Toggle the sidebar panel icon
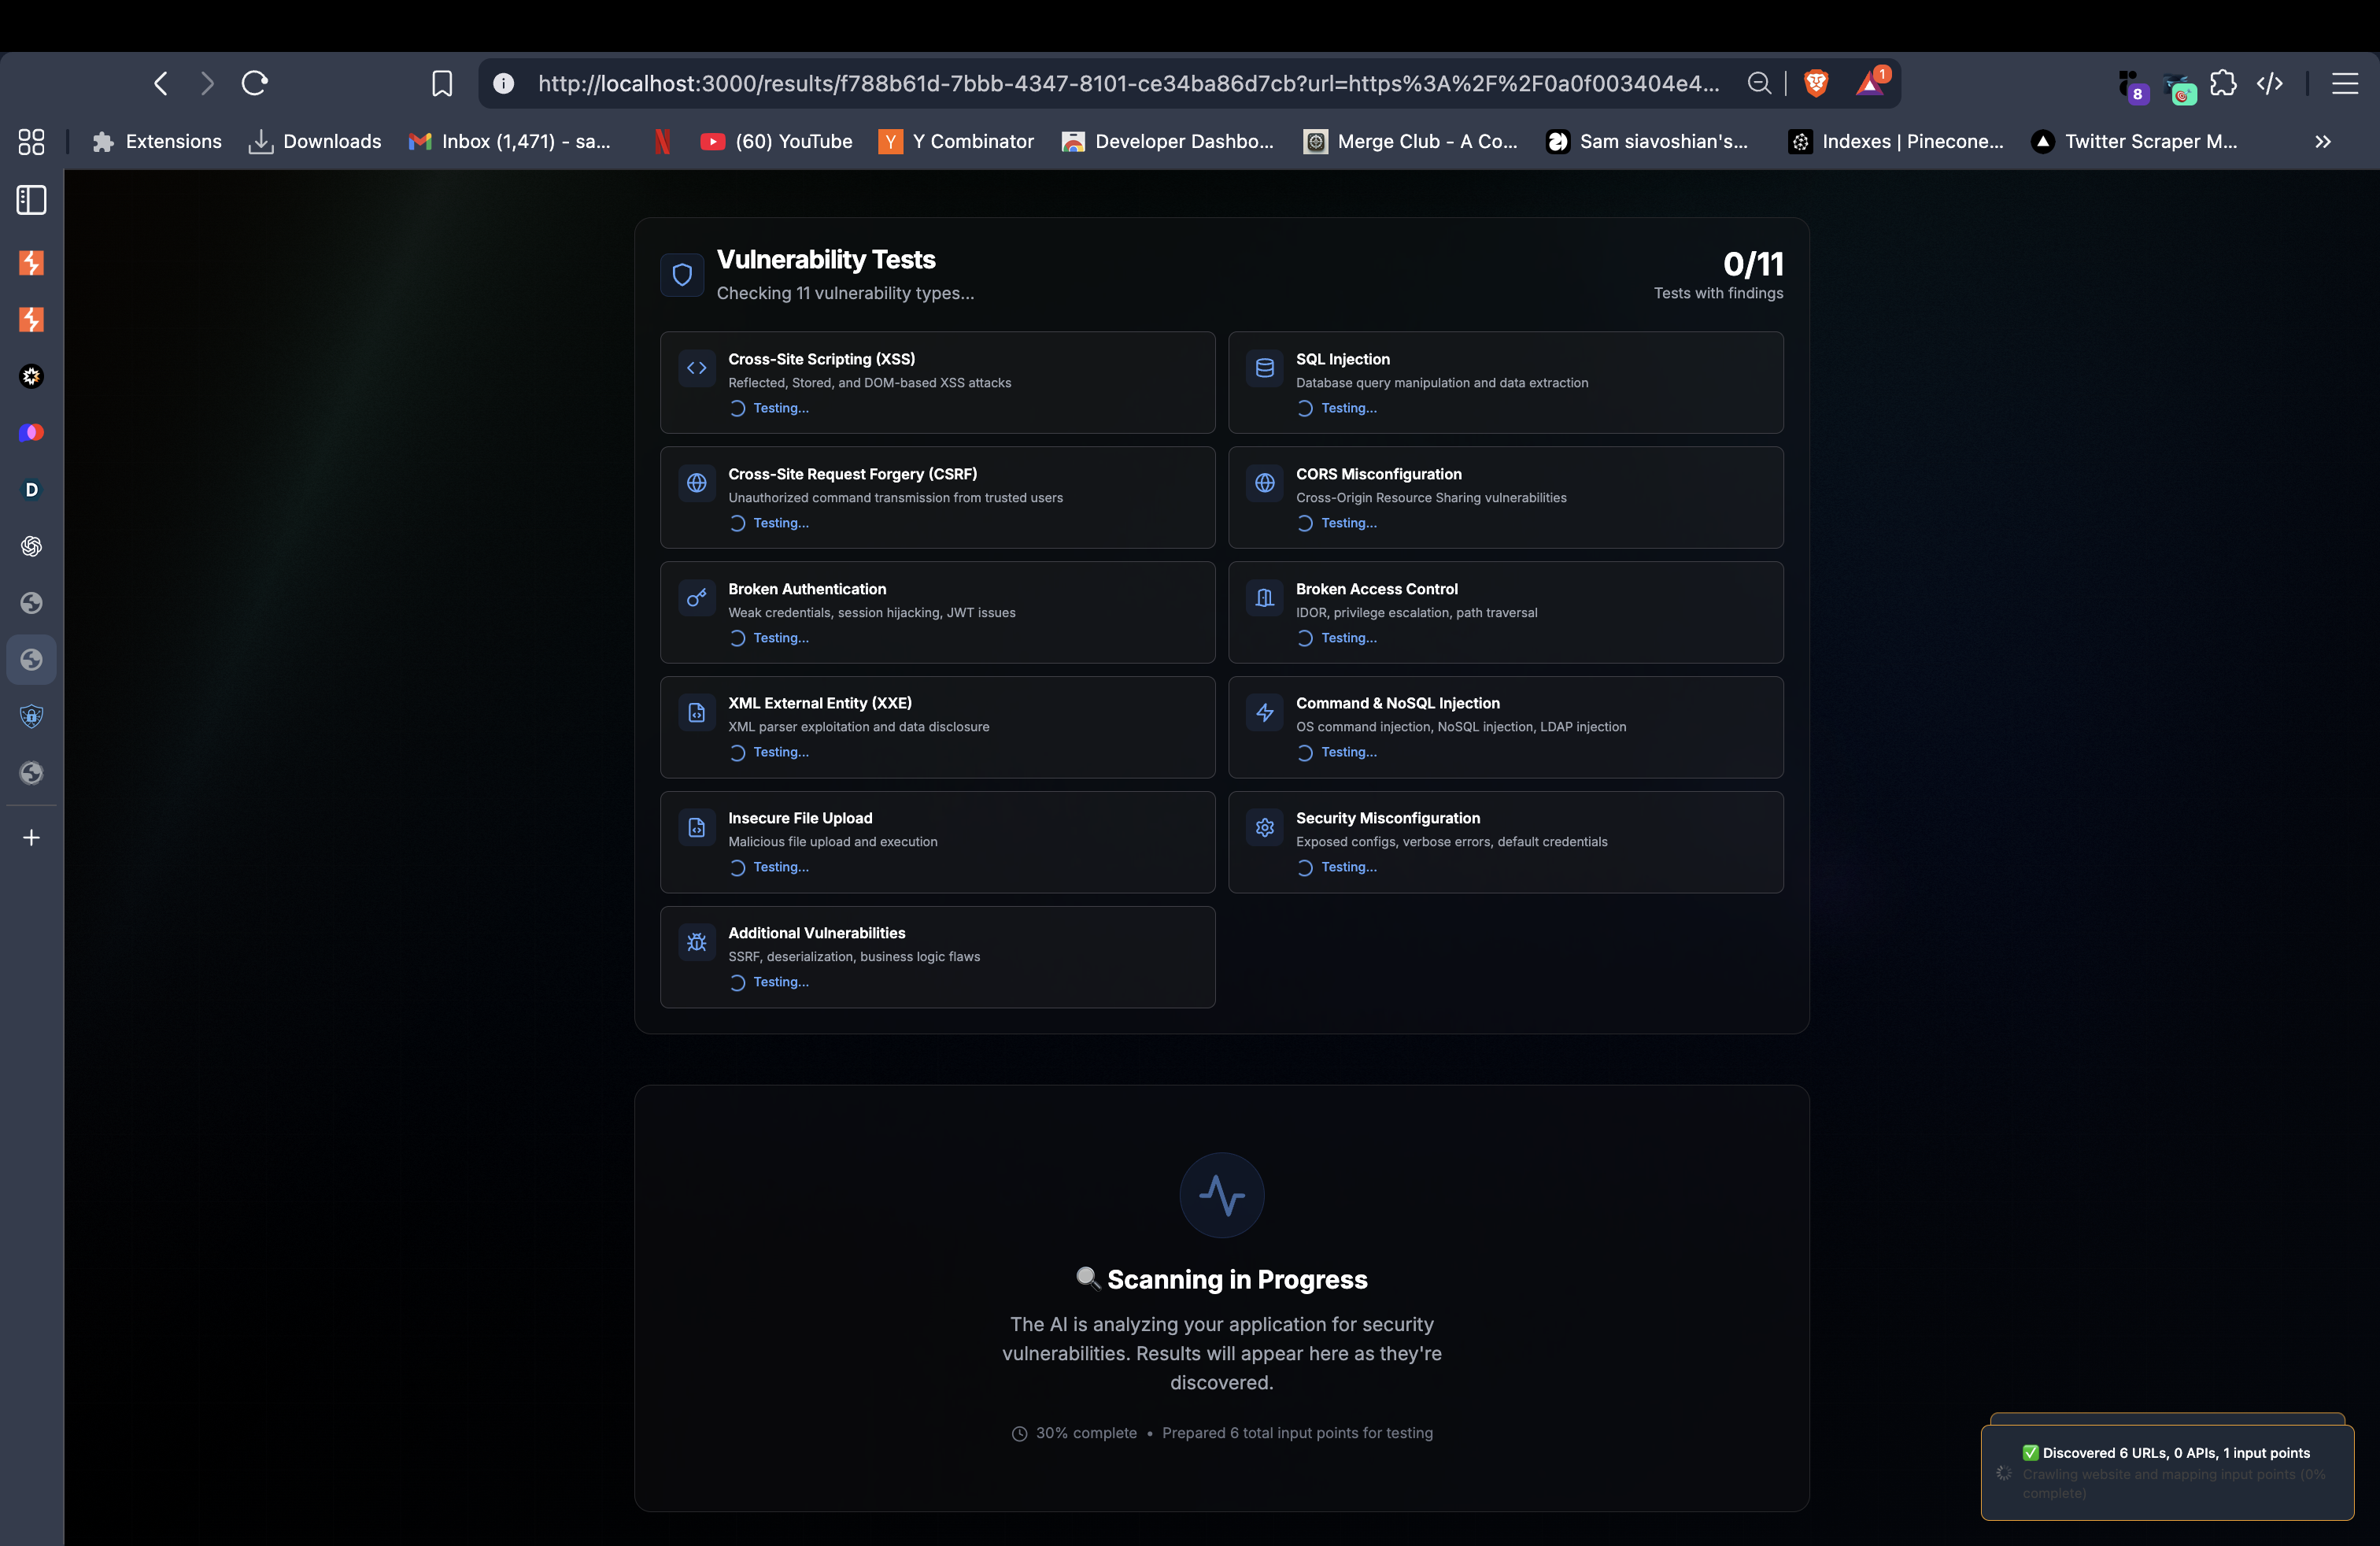Screen dimensions: 2380x1546 31,200
